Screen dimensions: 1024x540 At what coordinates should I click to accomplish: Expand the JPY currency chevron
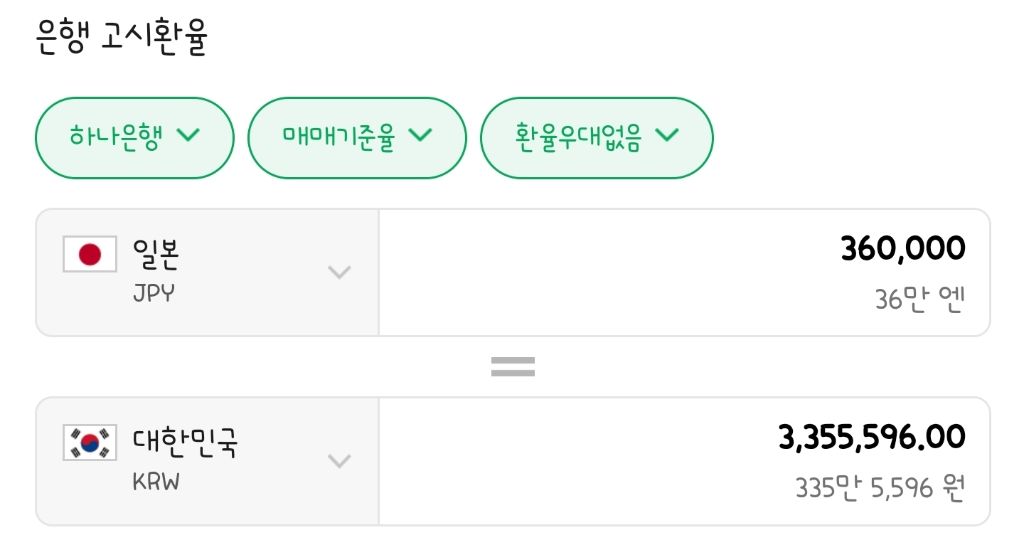pos(340,272)
